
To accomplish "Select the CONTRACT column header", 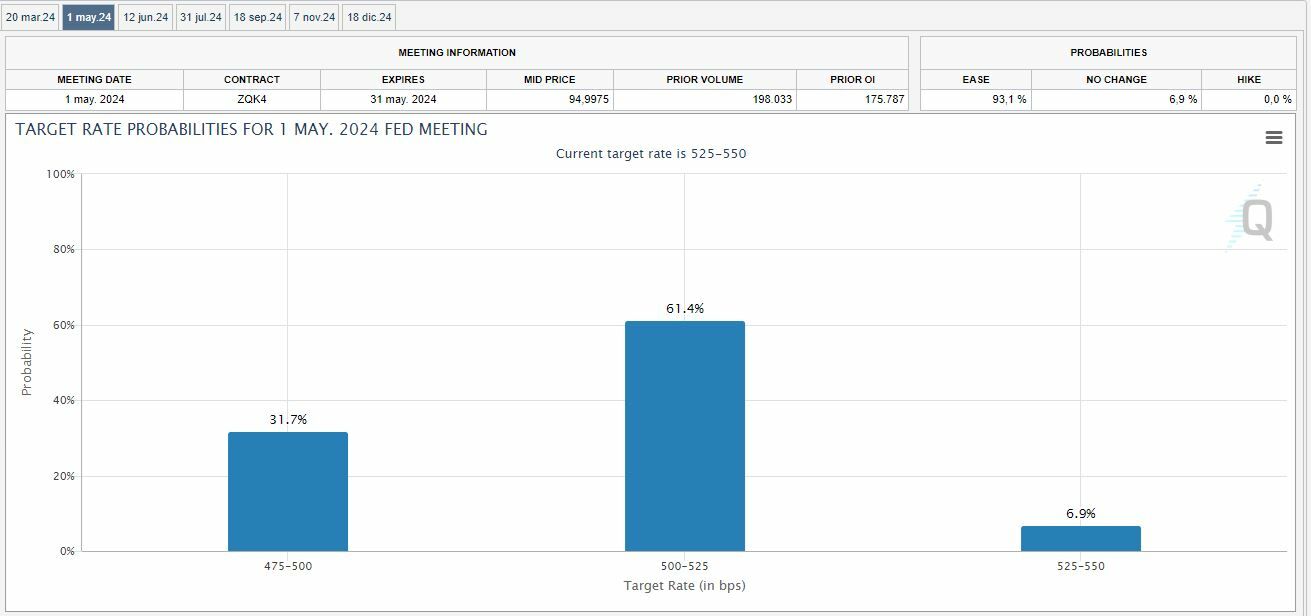I will click(252, 79).
